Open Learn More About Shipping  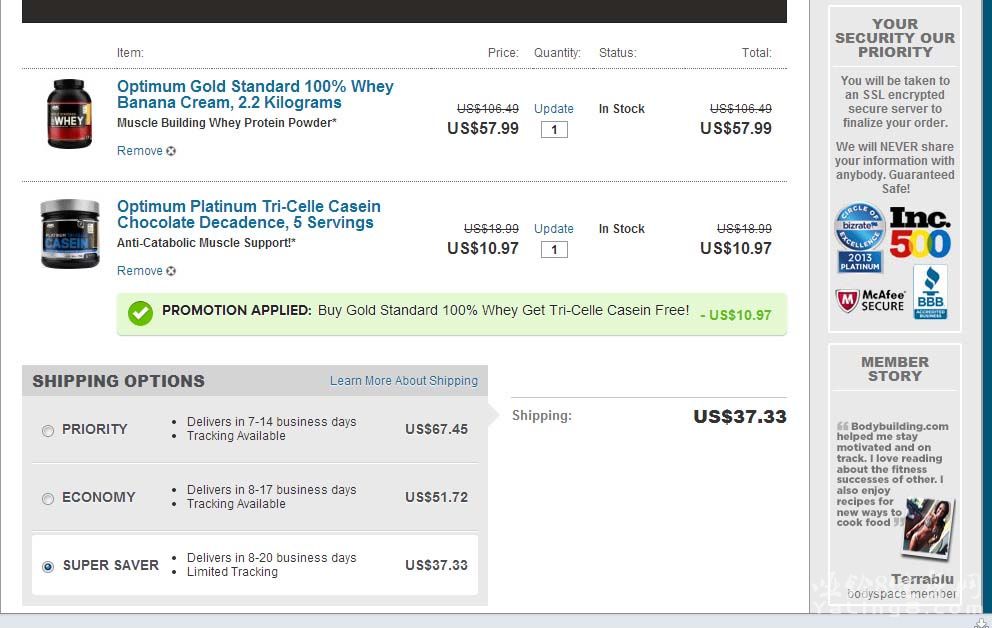(404, 381)
